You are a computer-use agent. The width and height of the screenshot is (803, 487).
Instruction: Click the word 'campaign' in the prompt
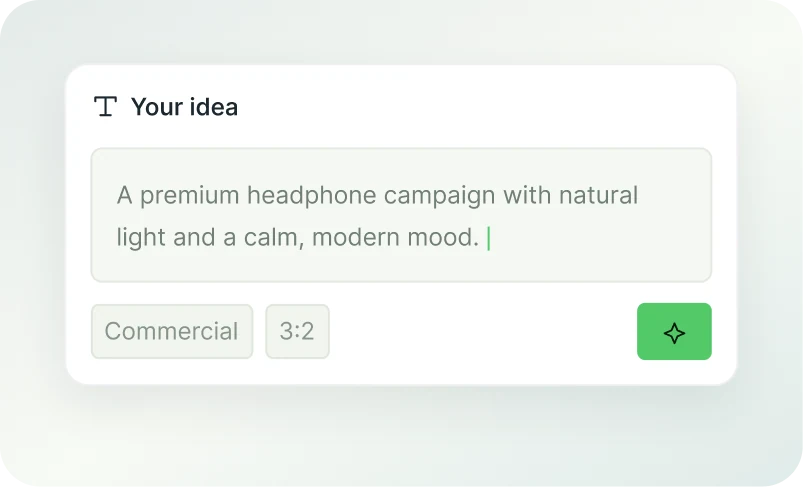pyautogui.click(x=439, y=197)
